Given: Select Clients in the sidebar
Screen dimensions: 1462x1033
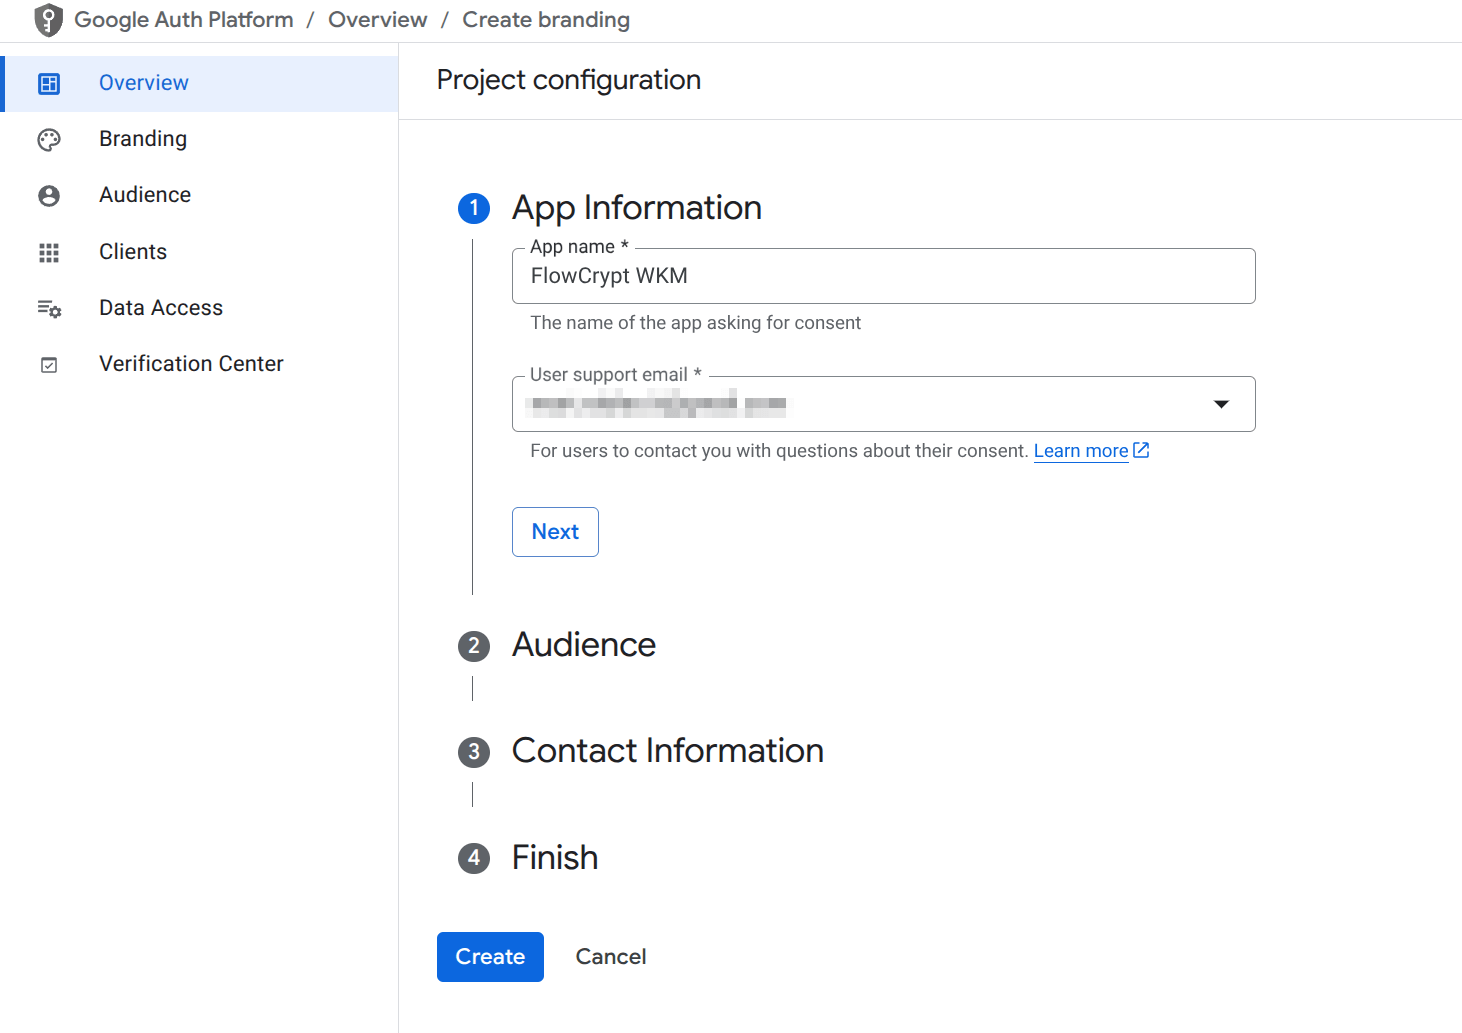Looking at the screenshot, I should coord(200,252).
